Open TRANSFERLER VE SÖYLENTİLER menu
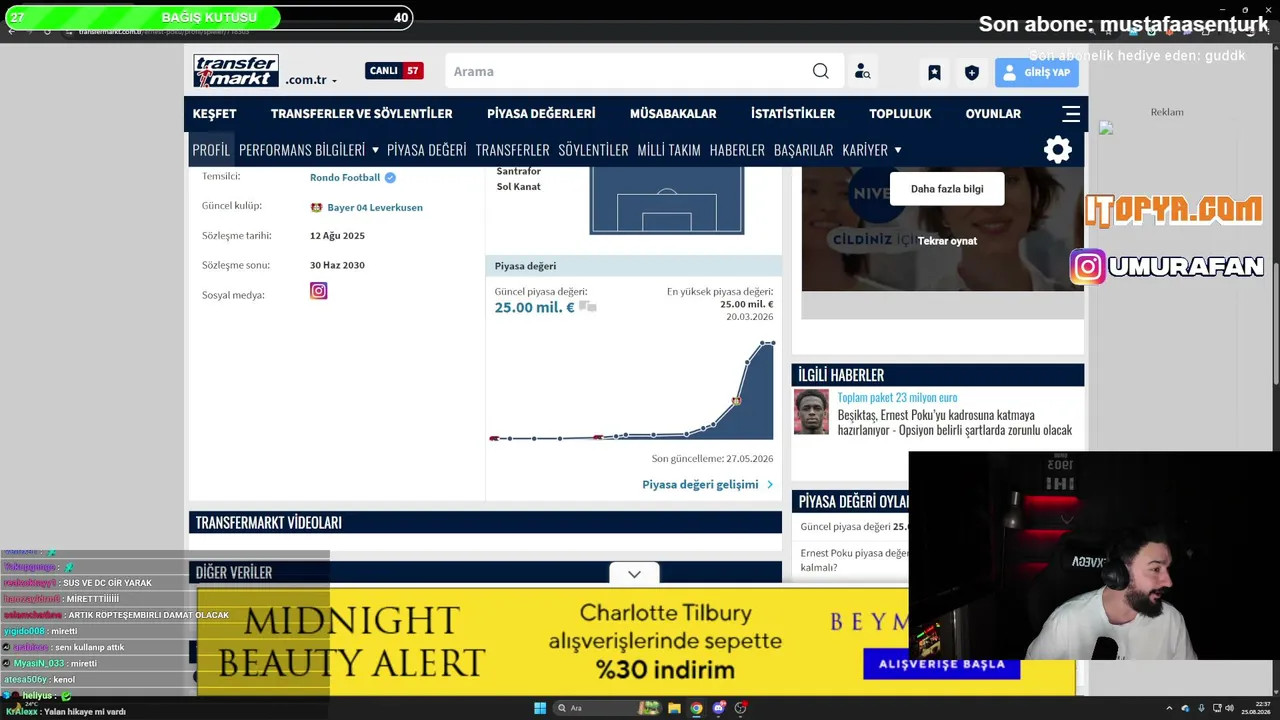This screenshot has width=1280, height=720. [362, 114]
